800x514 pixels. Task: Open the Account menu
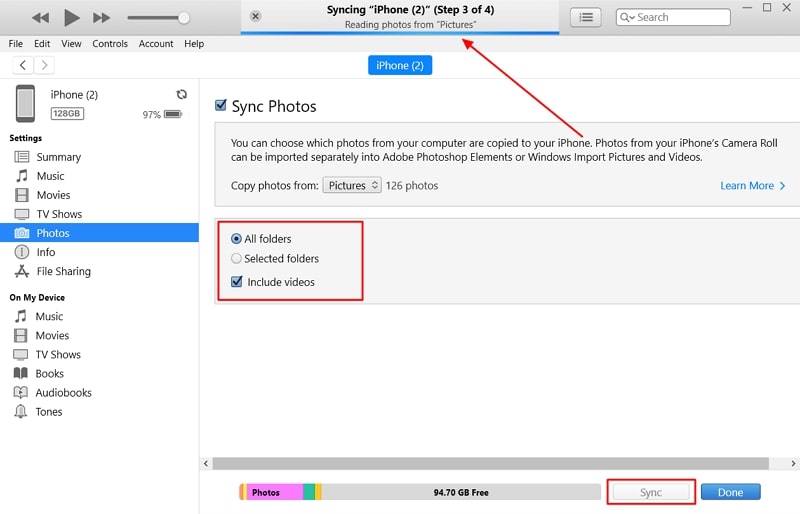[x=156, y=44]
